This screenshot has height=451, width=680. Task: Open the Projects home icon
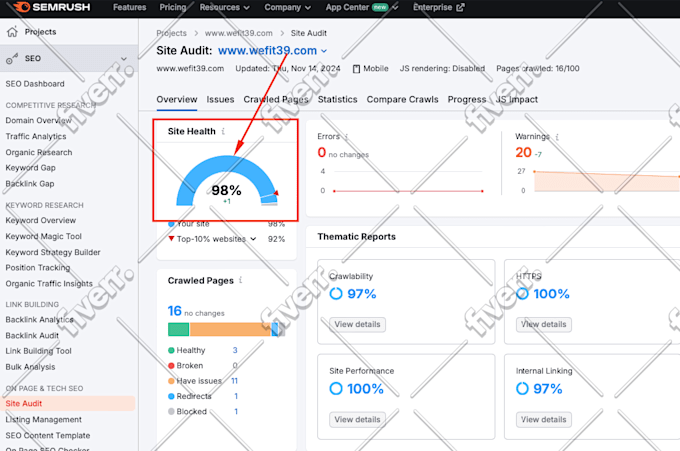[x=12, y=32]
